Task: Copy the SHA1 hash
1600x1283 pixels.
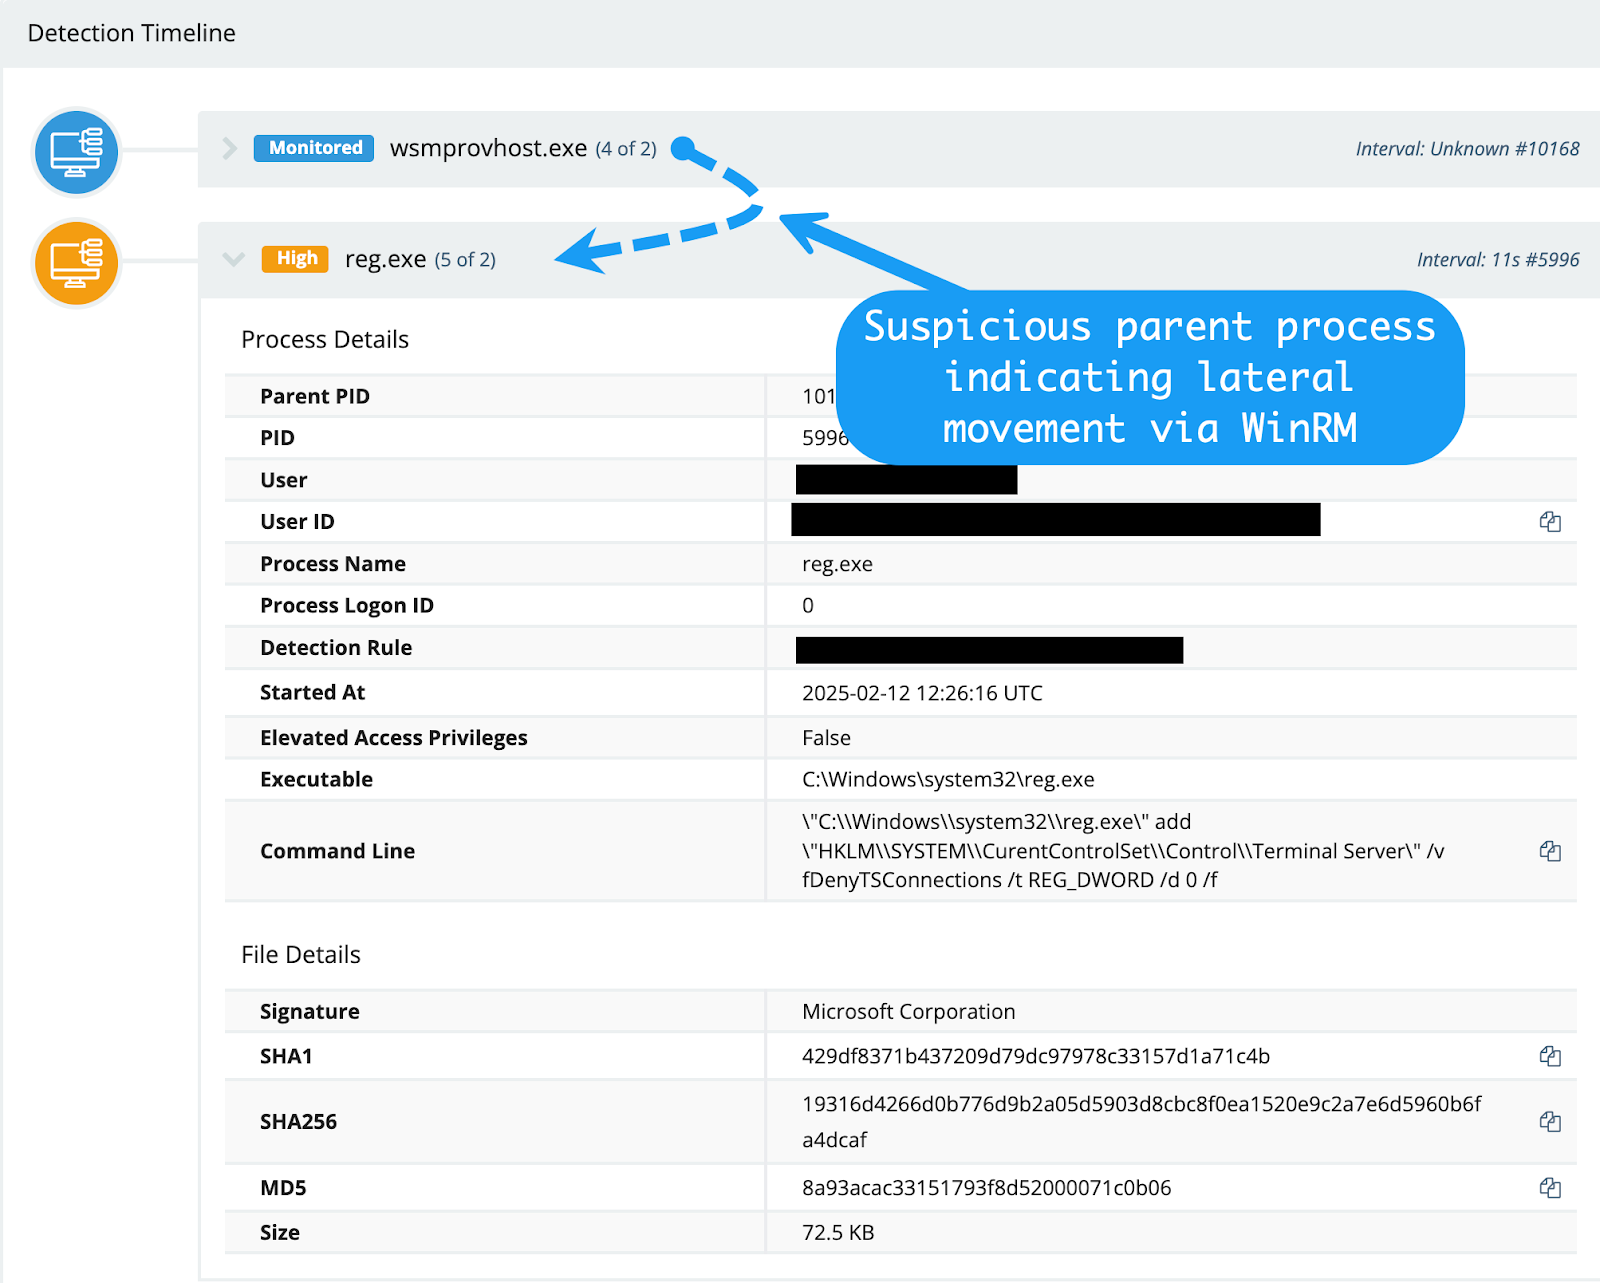Action: pos(1549,1055)
